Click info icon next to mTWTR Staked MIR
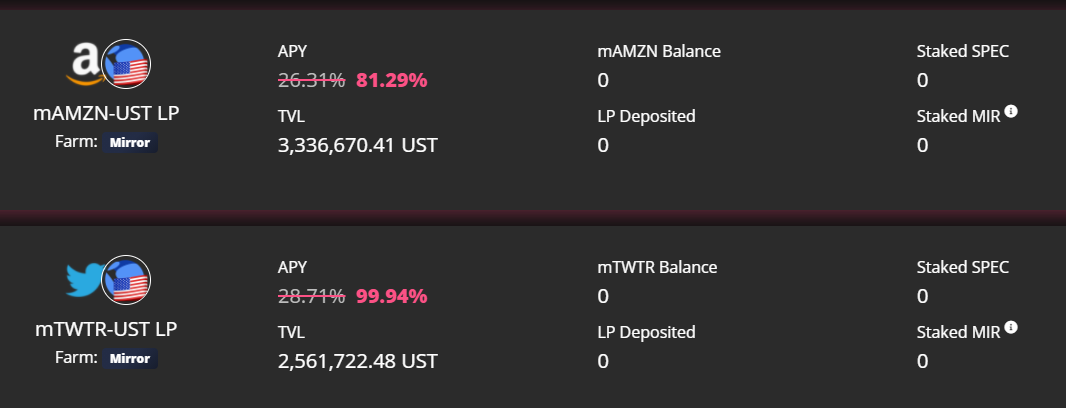This screenshot has width=1066, height=408. pyautogui.click(x=1011, y=328)
